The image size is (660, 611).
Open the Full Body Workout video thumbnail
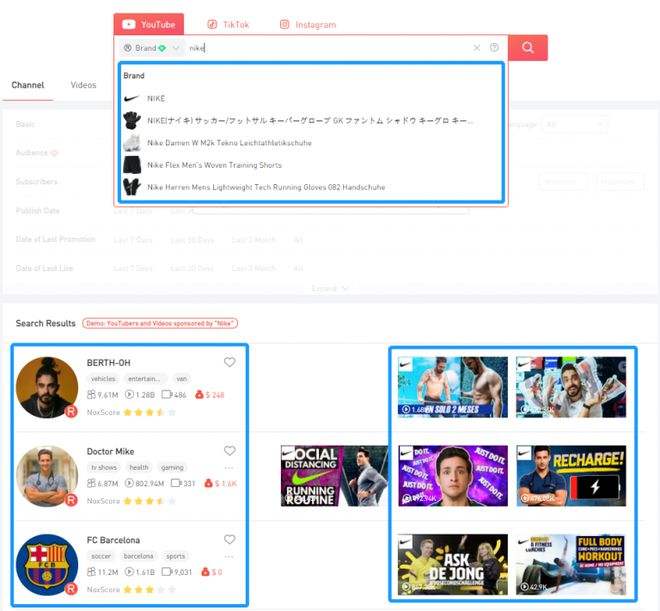click(x=571, y=565)
